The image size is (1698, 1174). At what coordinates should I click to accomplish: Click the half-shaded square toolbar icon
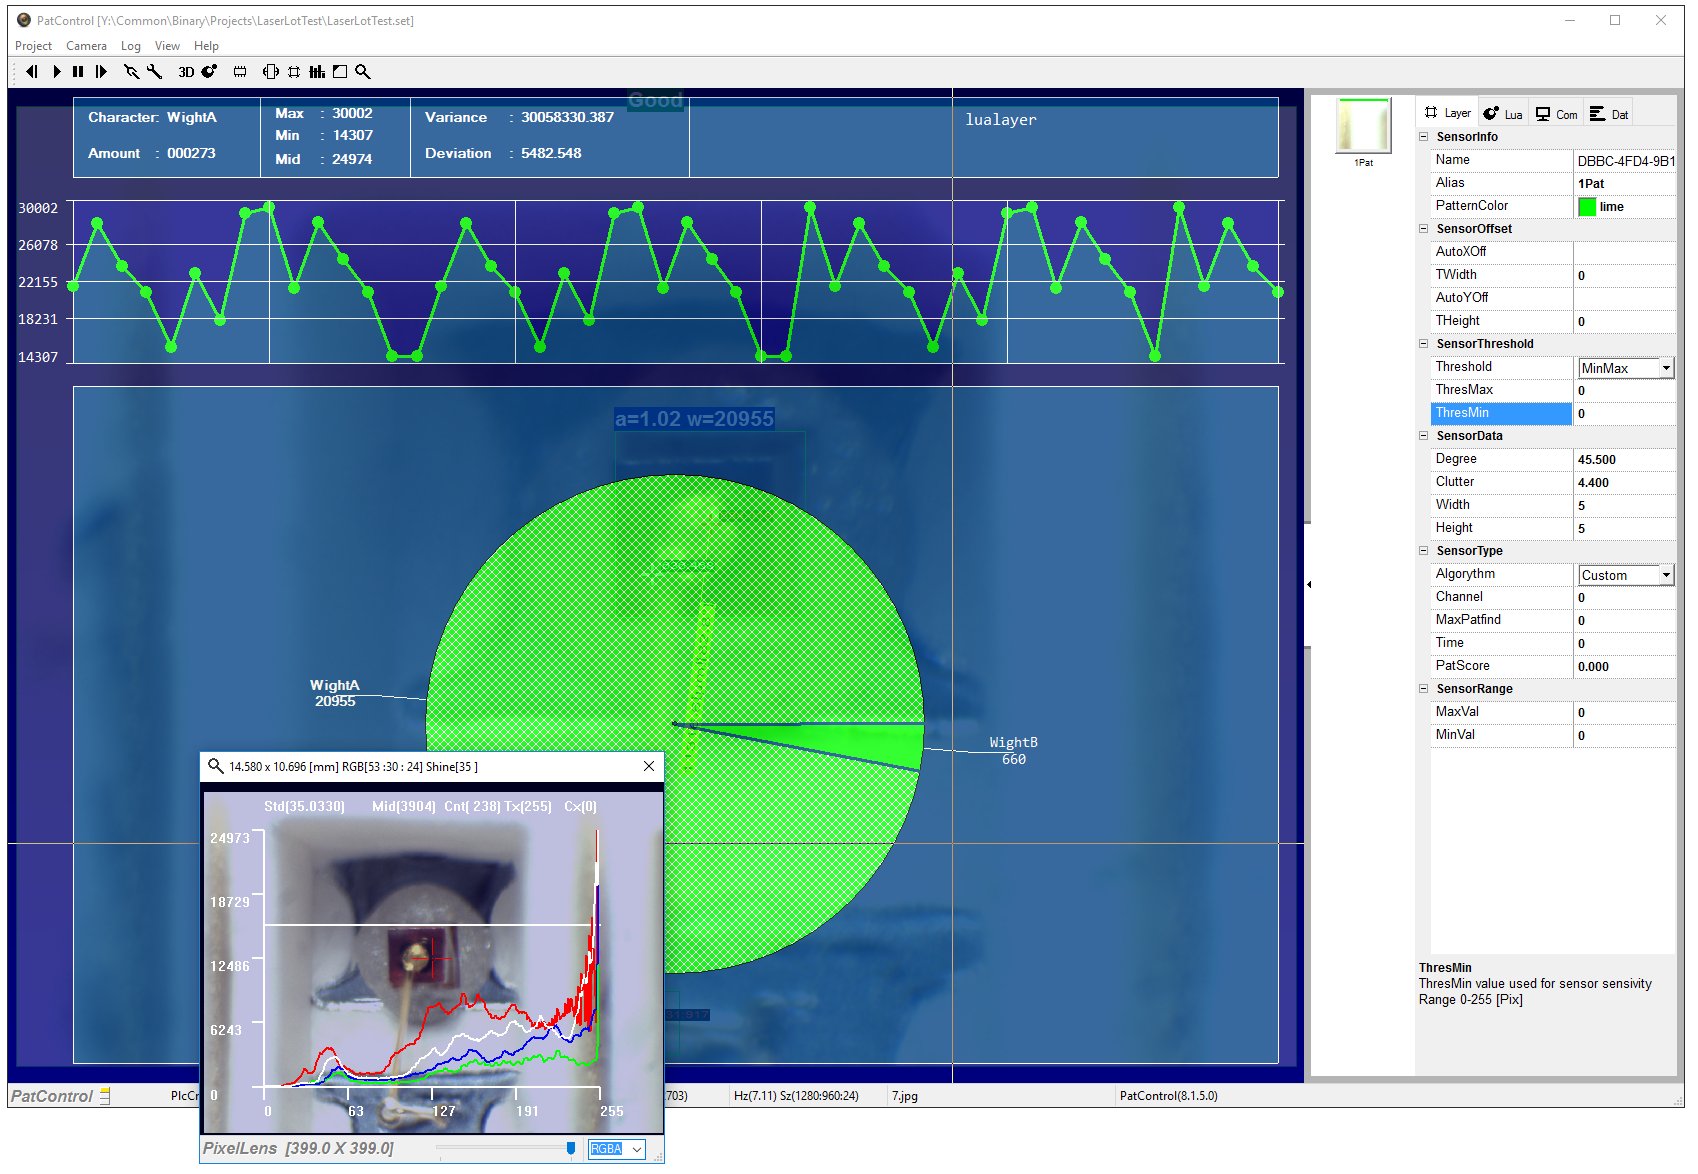(340, 72)
